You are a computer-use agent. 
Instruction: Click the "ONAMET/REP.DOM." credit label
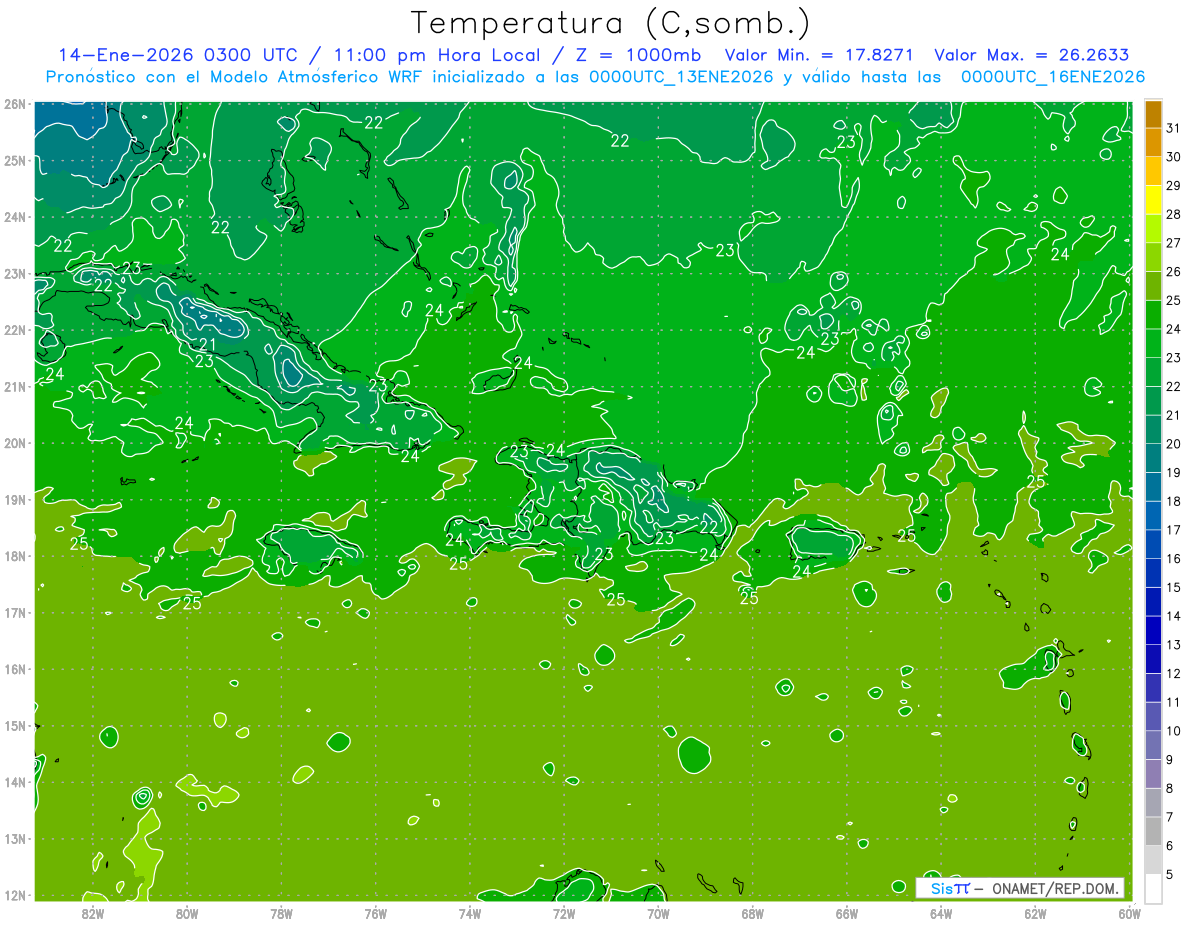(x=1057, y=888)
